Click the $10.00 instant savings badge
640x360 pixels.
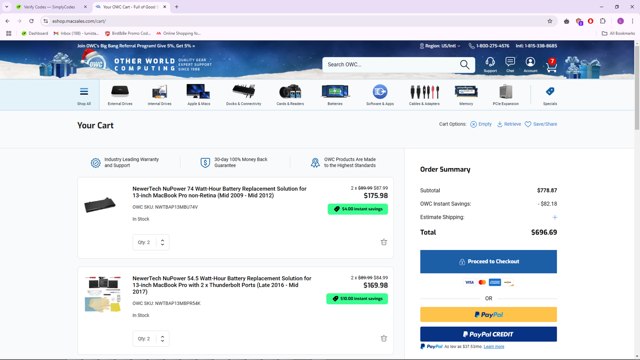point(357,299)
